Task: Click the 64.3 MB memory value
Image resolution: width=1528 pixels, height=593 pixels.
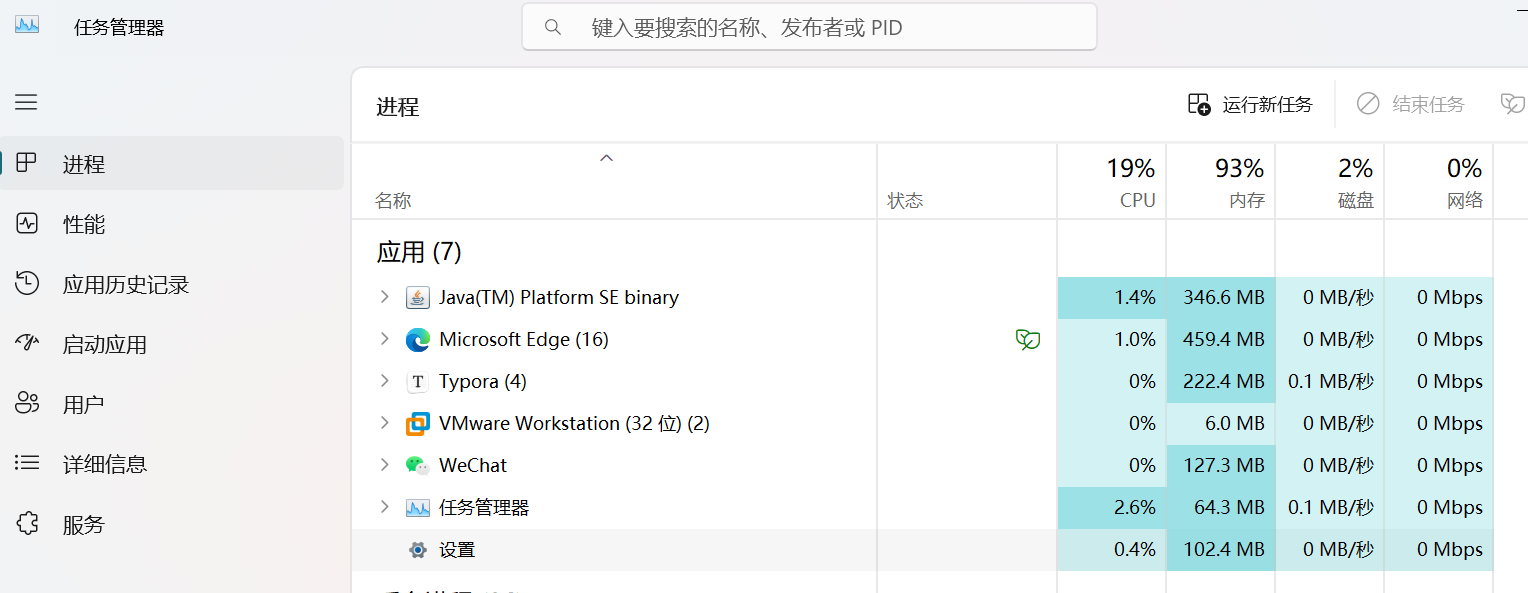Action: [x=1229, y=507]
